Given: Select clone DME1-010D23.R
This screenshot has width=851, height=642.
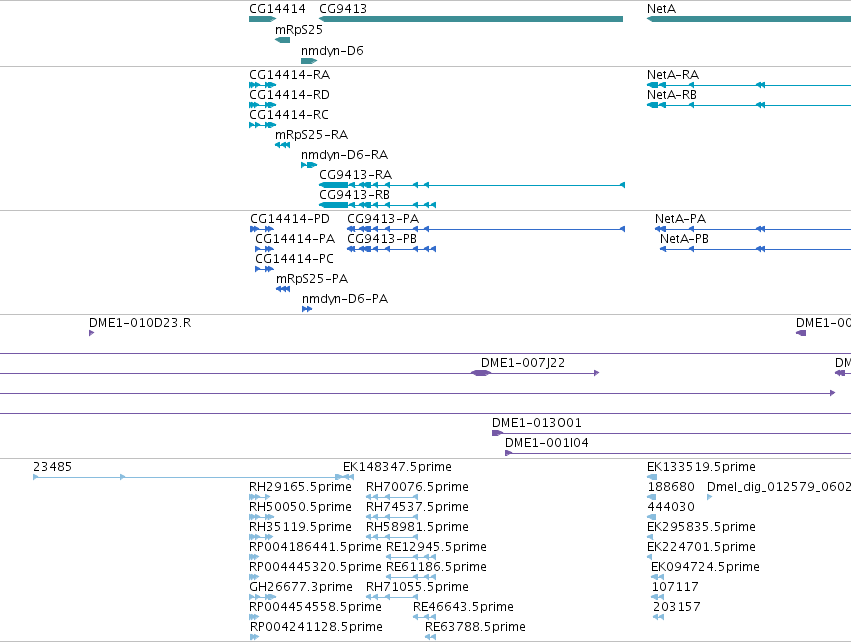Looking at the screenshot, I should tap(140, 323).
